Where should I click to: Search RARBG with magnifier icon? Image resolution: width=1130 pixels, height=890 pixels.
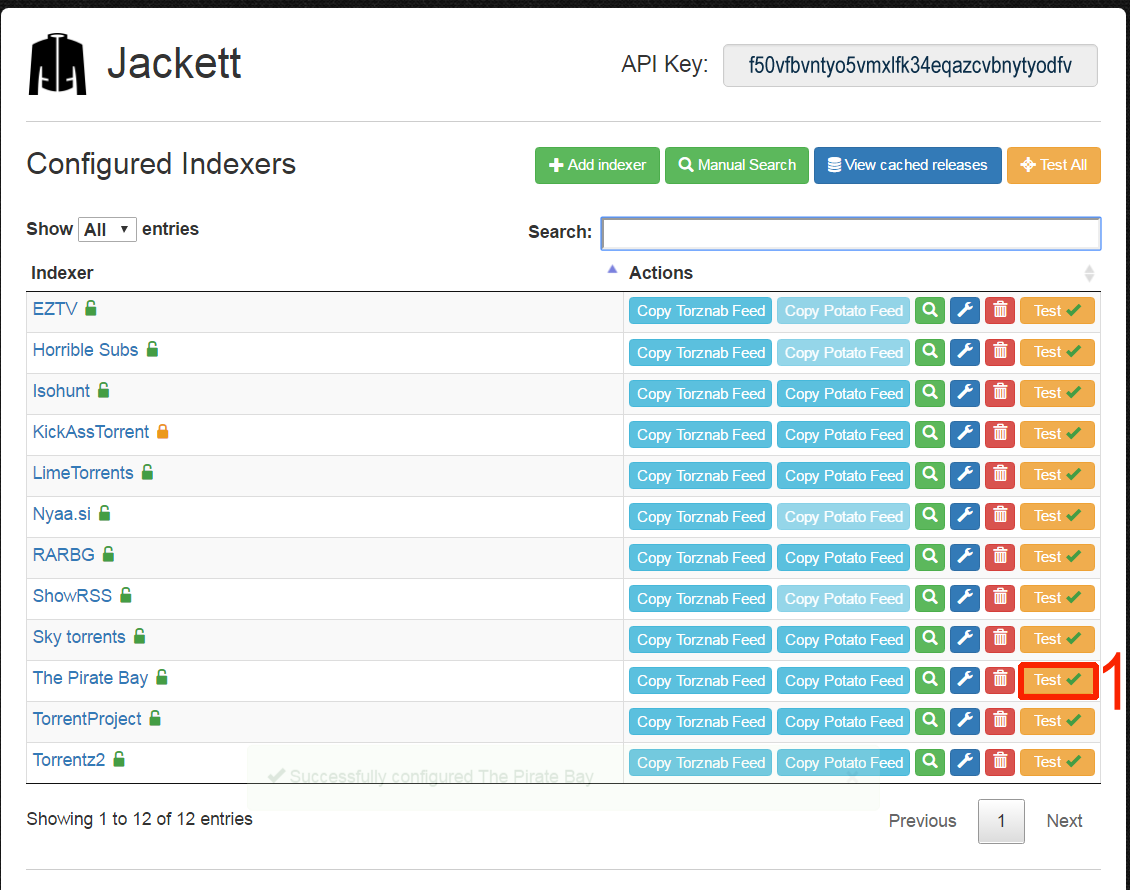930,557
